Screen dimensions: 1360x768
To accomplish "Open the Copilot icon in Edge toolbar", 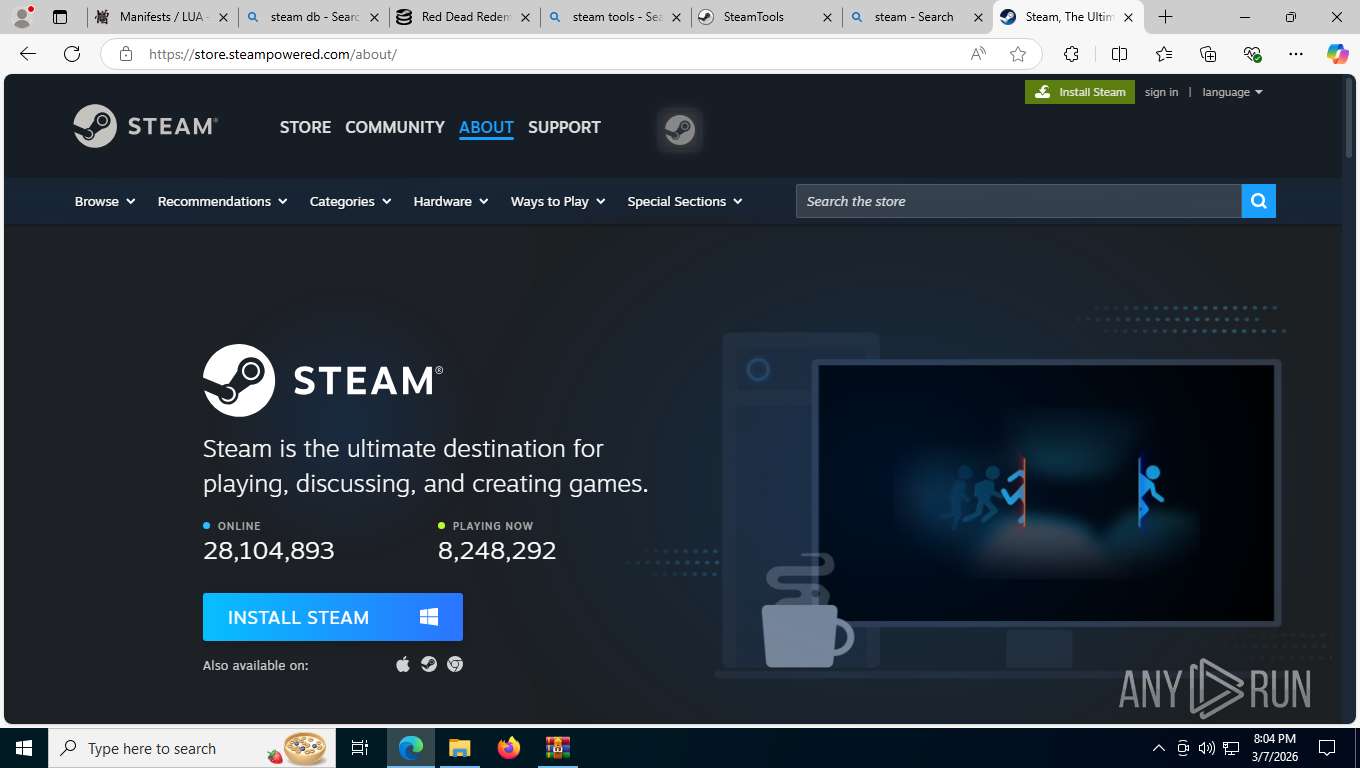I will click(x=1337, y=54).
